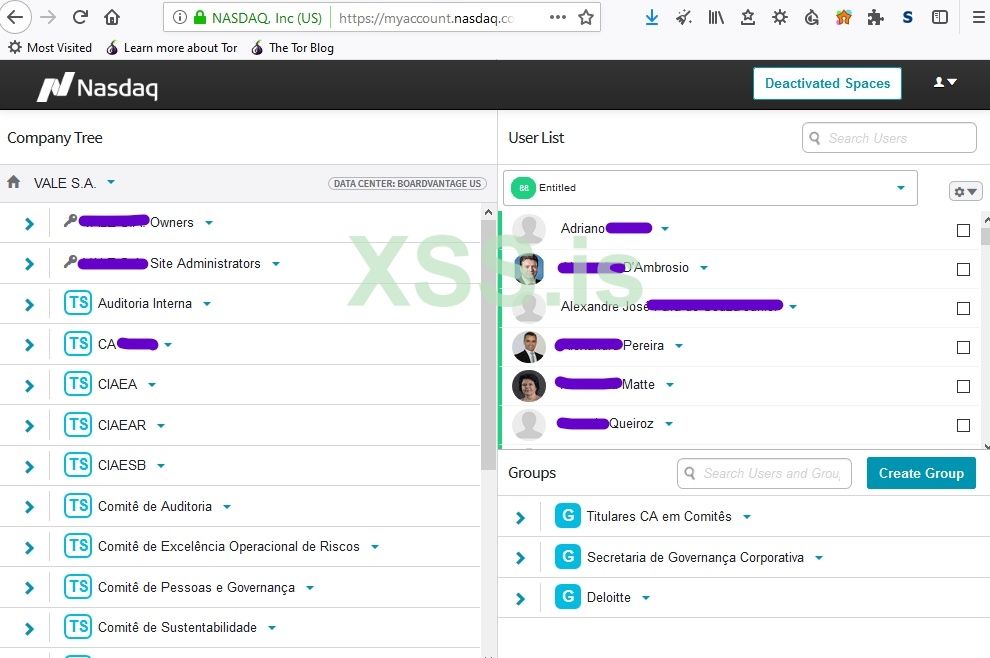Check the checkbox on Adriano's row
990x658 pixels.
pos(963,230)
